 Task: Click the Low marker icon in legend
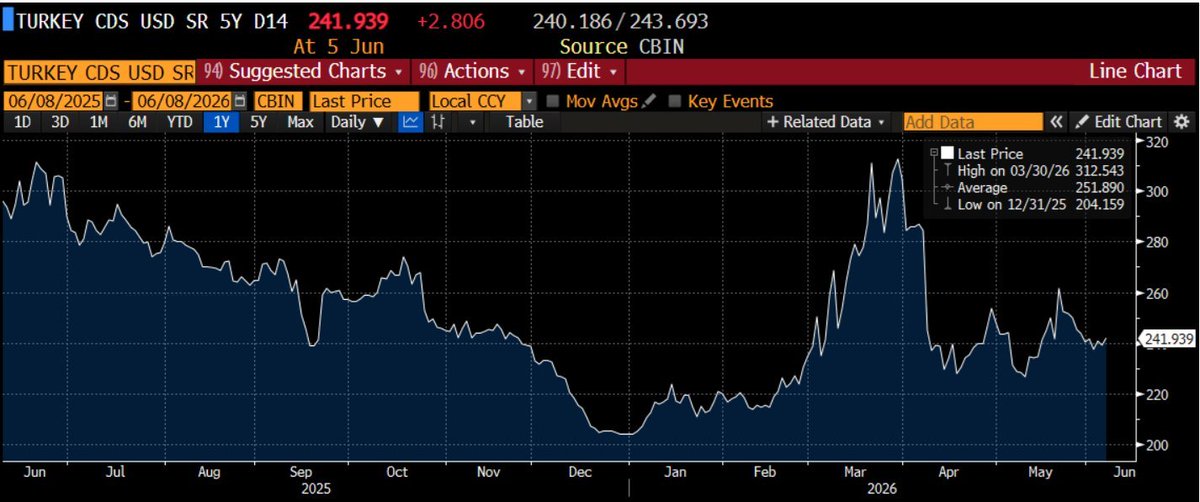[946, 202]
